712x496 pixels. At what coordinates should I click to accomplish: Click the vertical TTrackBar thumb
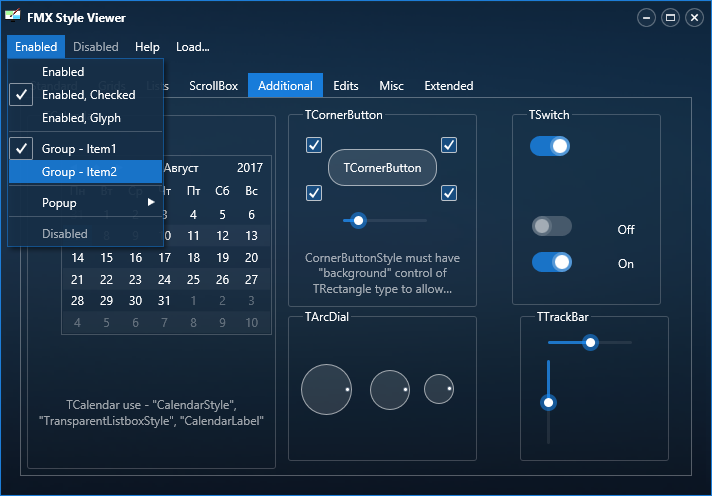pyautogui.click(x=549, y=402)
